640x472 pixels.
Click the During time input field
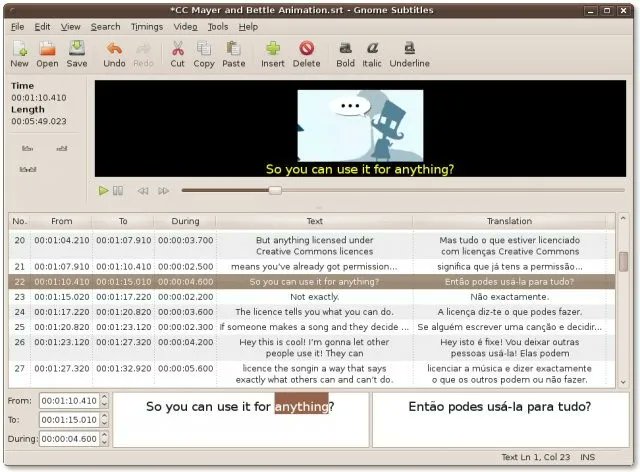[x=69, y=439]
